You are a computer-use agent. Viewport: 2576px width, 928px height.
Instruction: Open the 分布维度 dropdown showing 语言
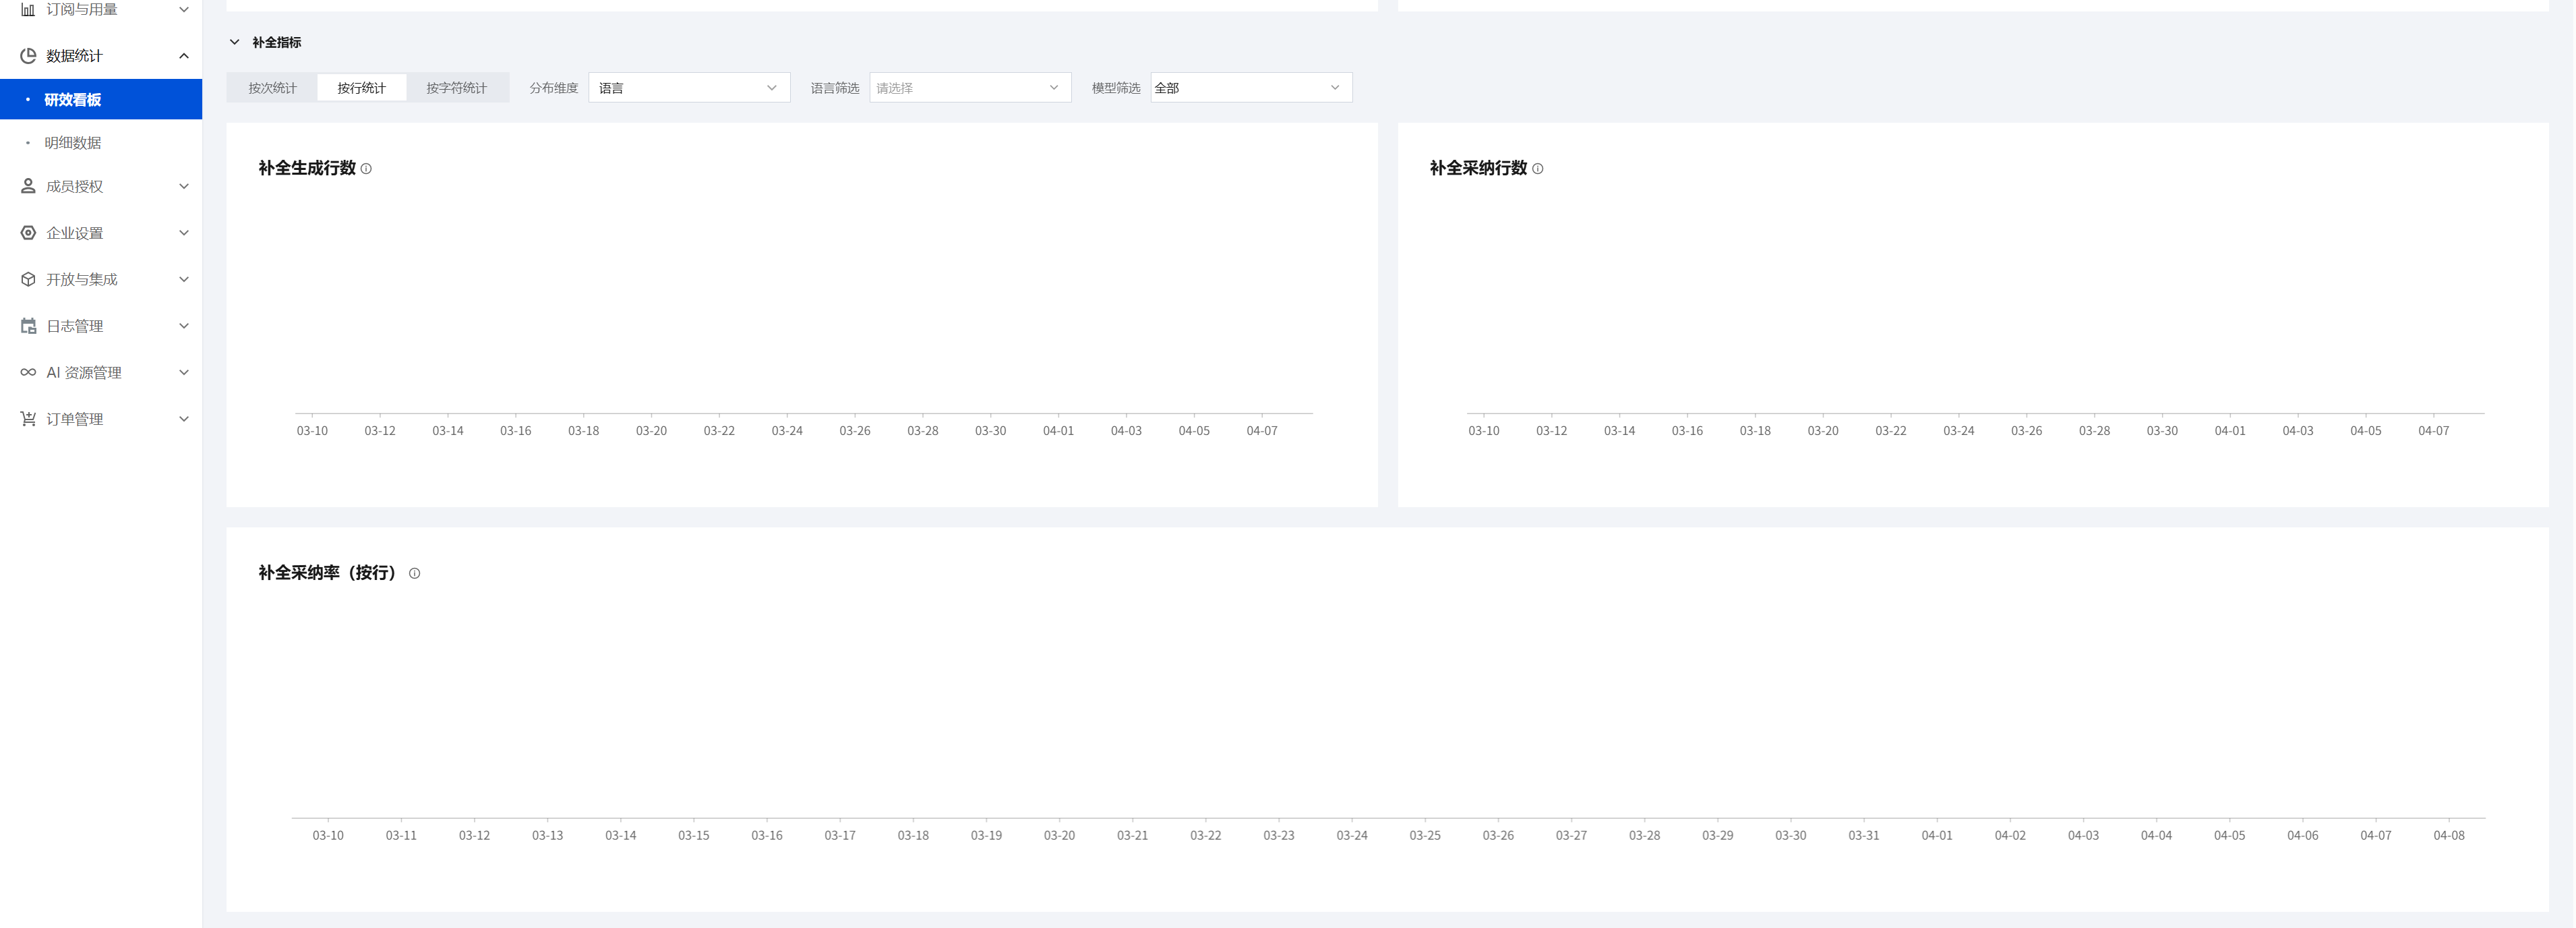tap(688, 88)
